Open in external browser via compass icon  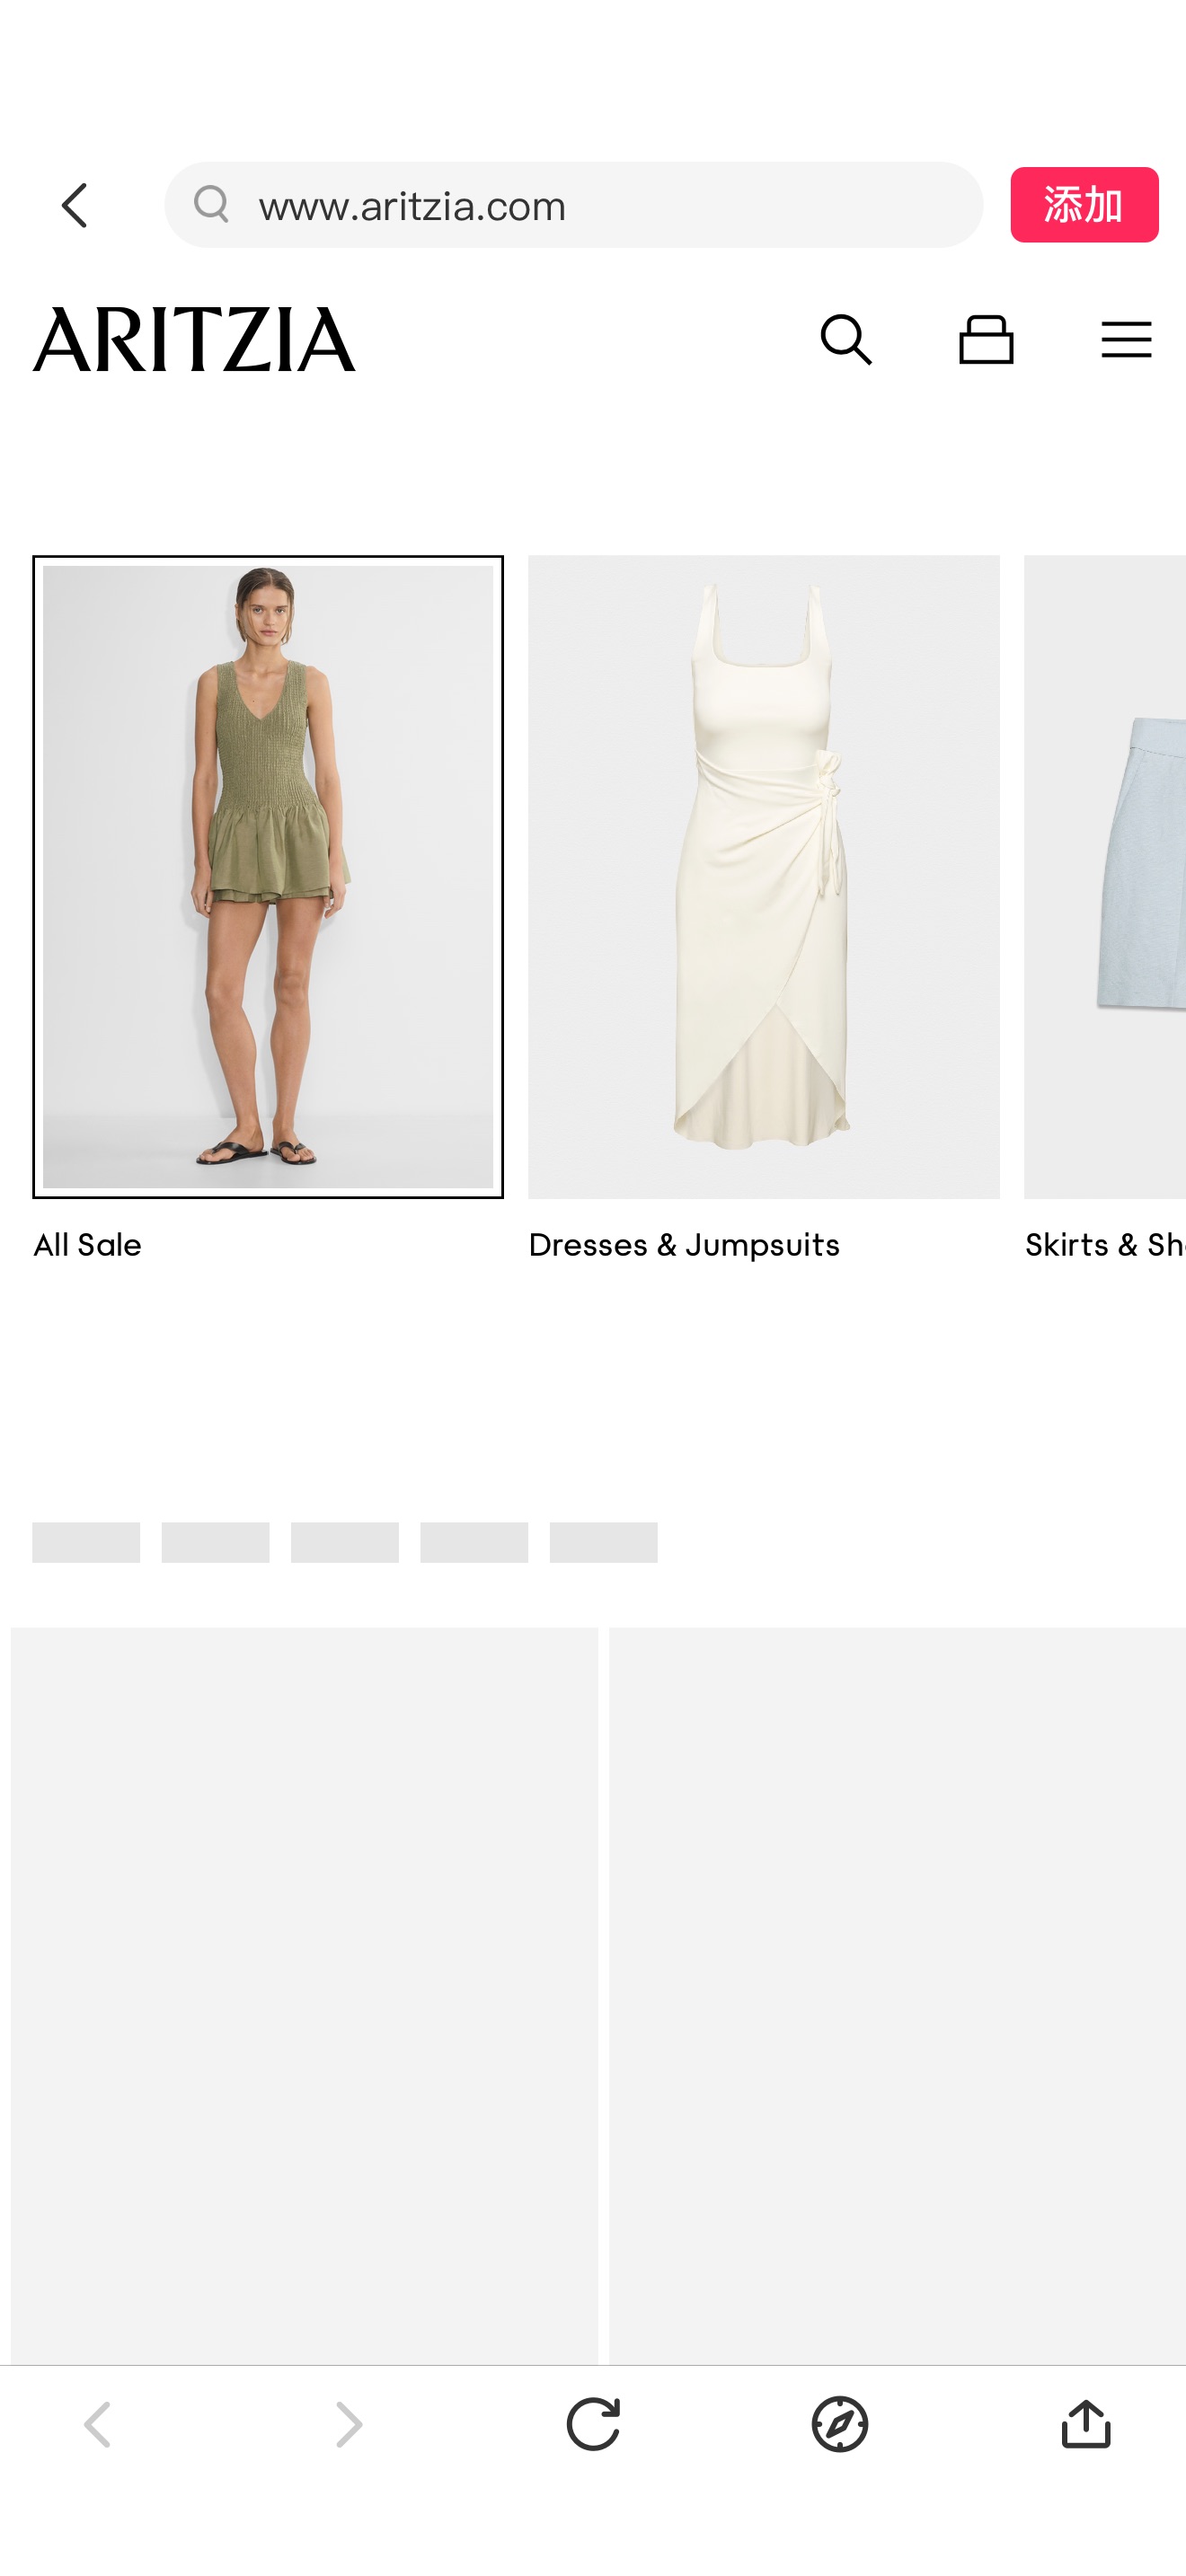click(840, 2424)
